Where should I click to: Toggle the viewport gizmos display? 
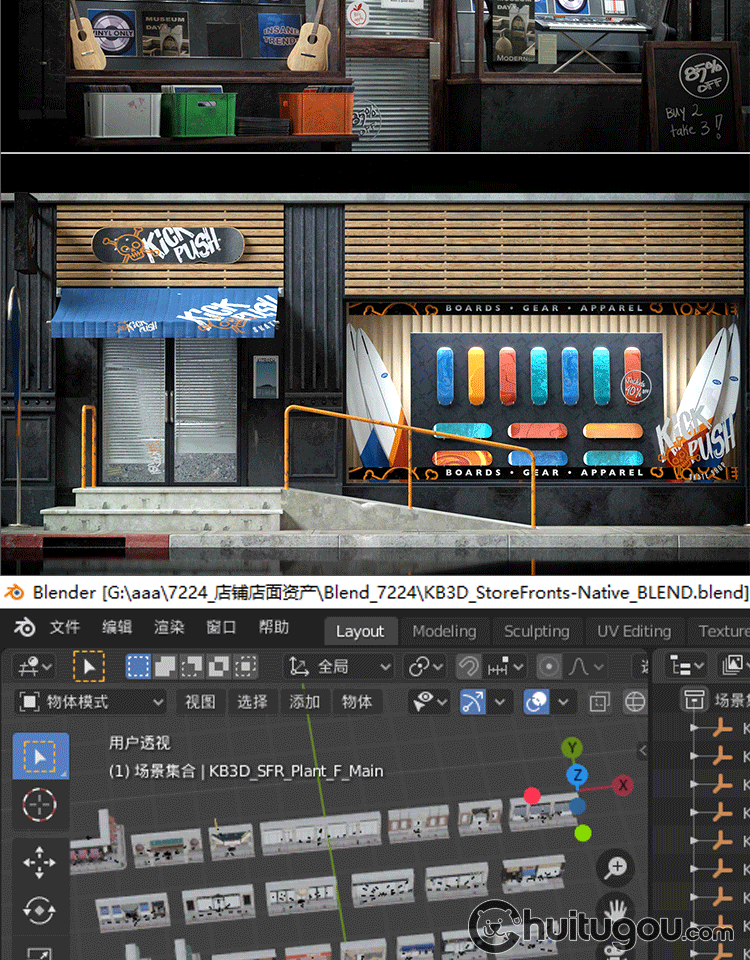(x=473, y=702)
